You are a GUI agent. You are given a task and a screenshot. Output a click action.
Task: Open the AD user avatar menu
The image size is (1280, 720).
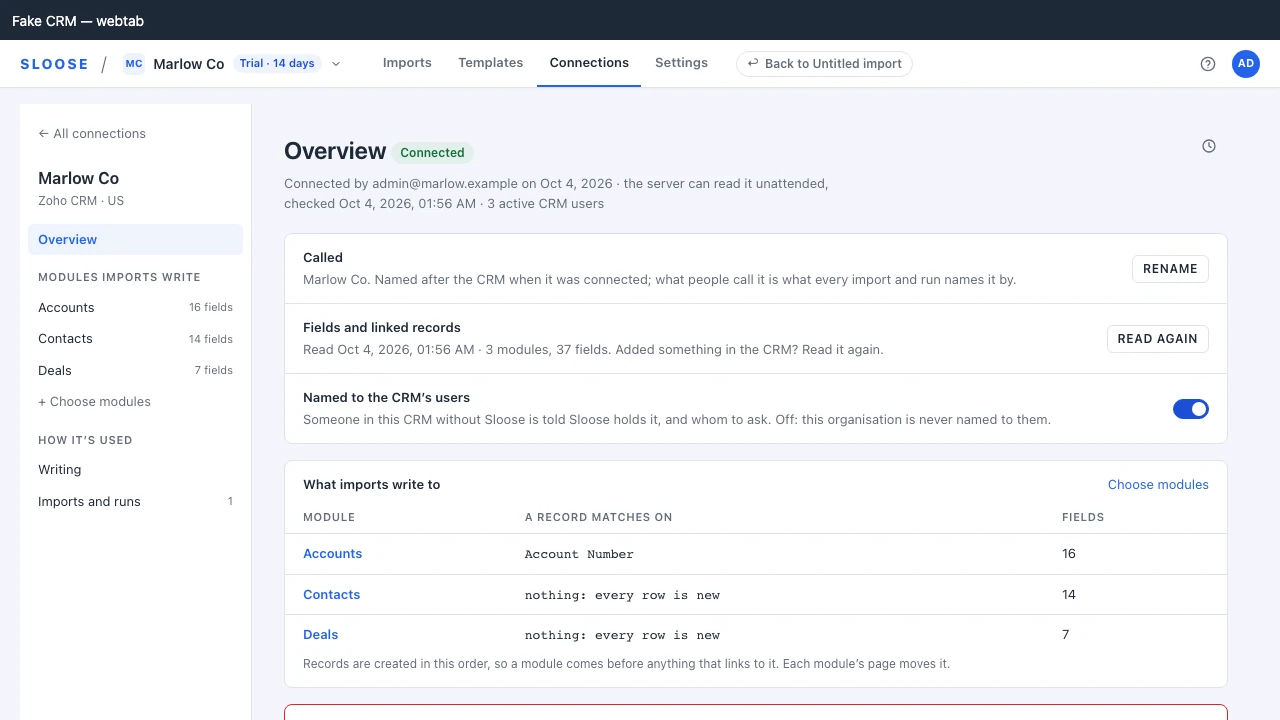tap(1246, 64)
